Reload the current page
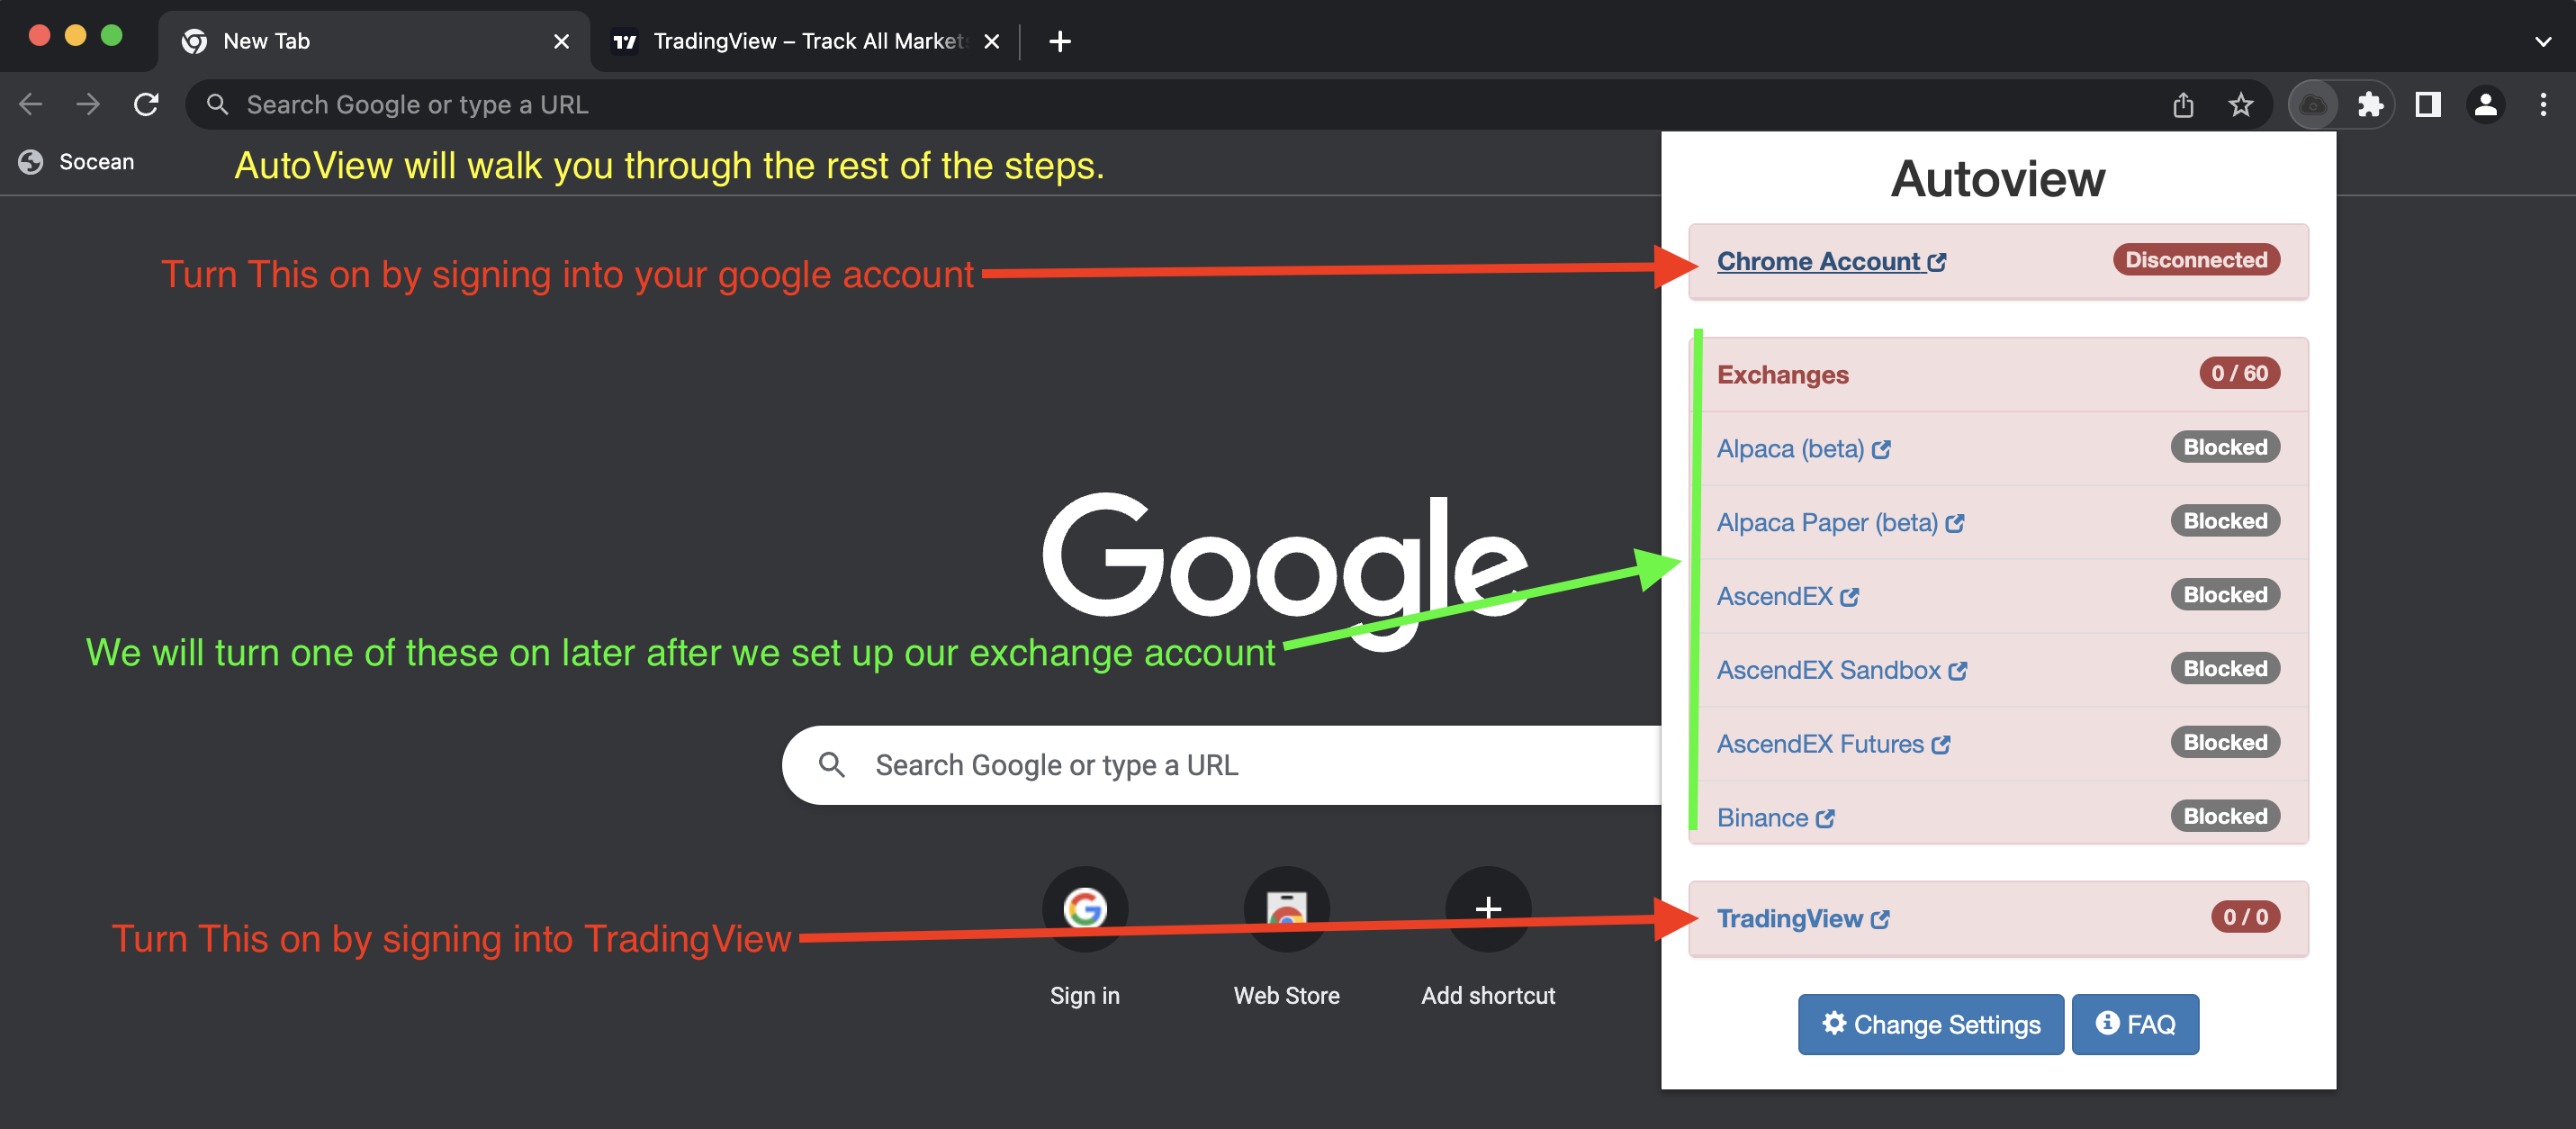Image resolution: width=2576 pixels, height=1129 pixels. click(x=147, y=105)
